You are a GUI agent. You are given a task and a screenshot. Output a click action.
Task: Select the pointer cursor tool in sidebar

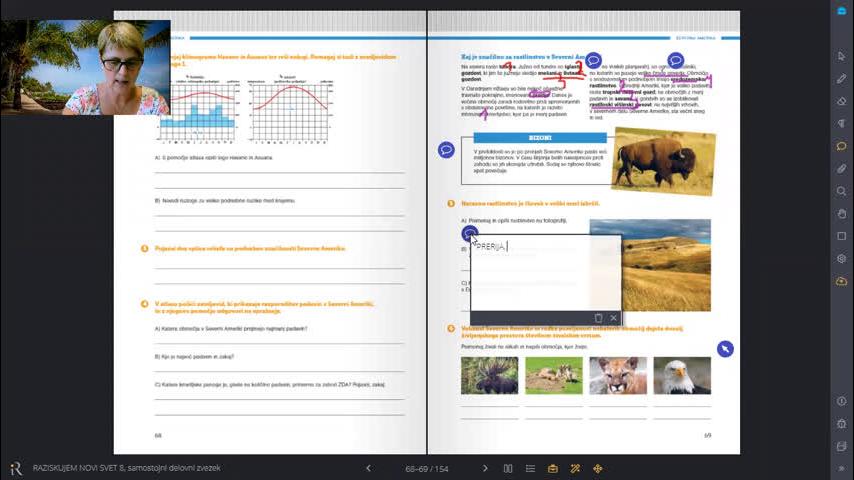click(x=841, y=55)
